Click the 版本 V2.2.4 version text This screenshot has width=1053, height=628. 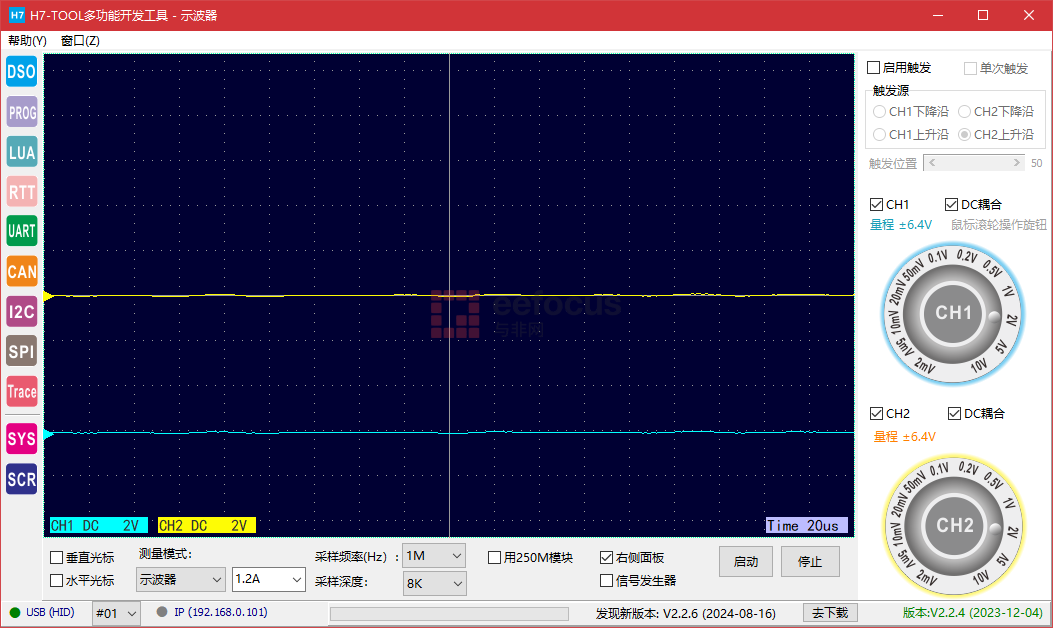[972, 613]
